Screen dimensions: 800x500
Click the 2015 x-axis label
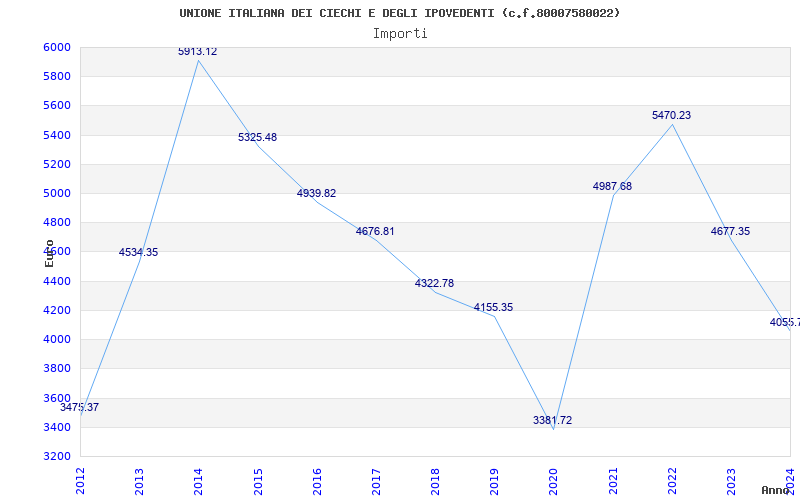pyautogui.click(x=258, y=481)
